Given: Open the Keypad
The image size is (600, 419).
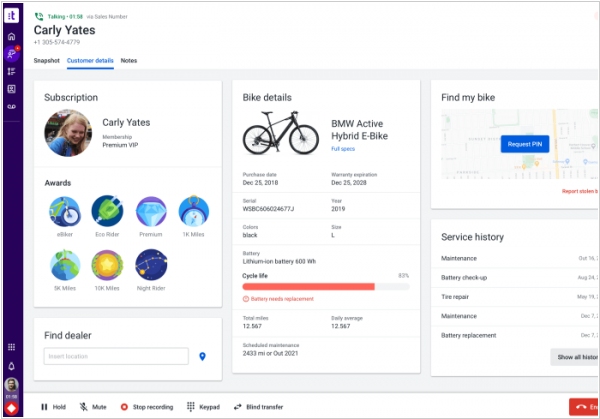Looking at the screenshot, I should coord(203,407).
